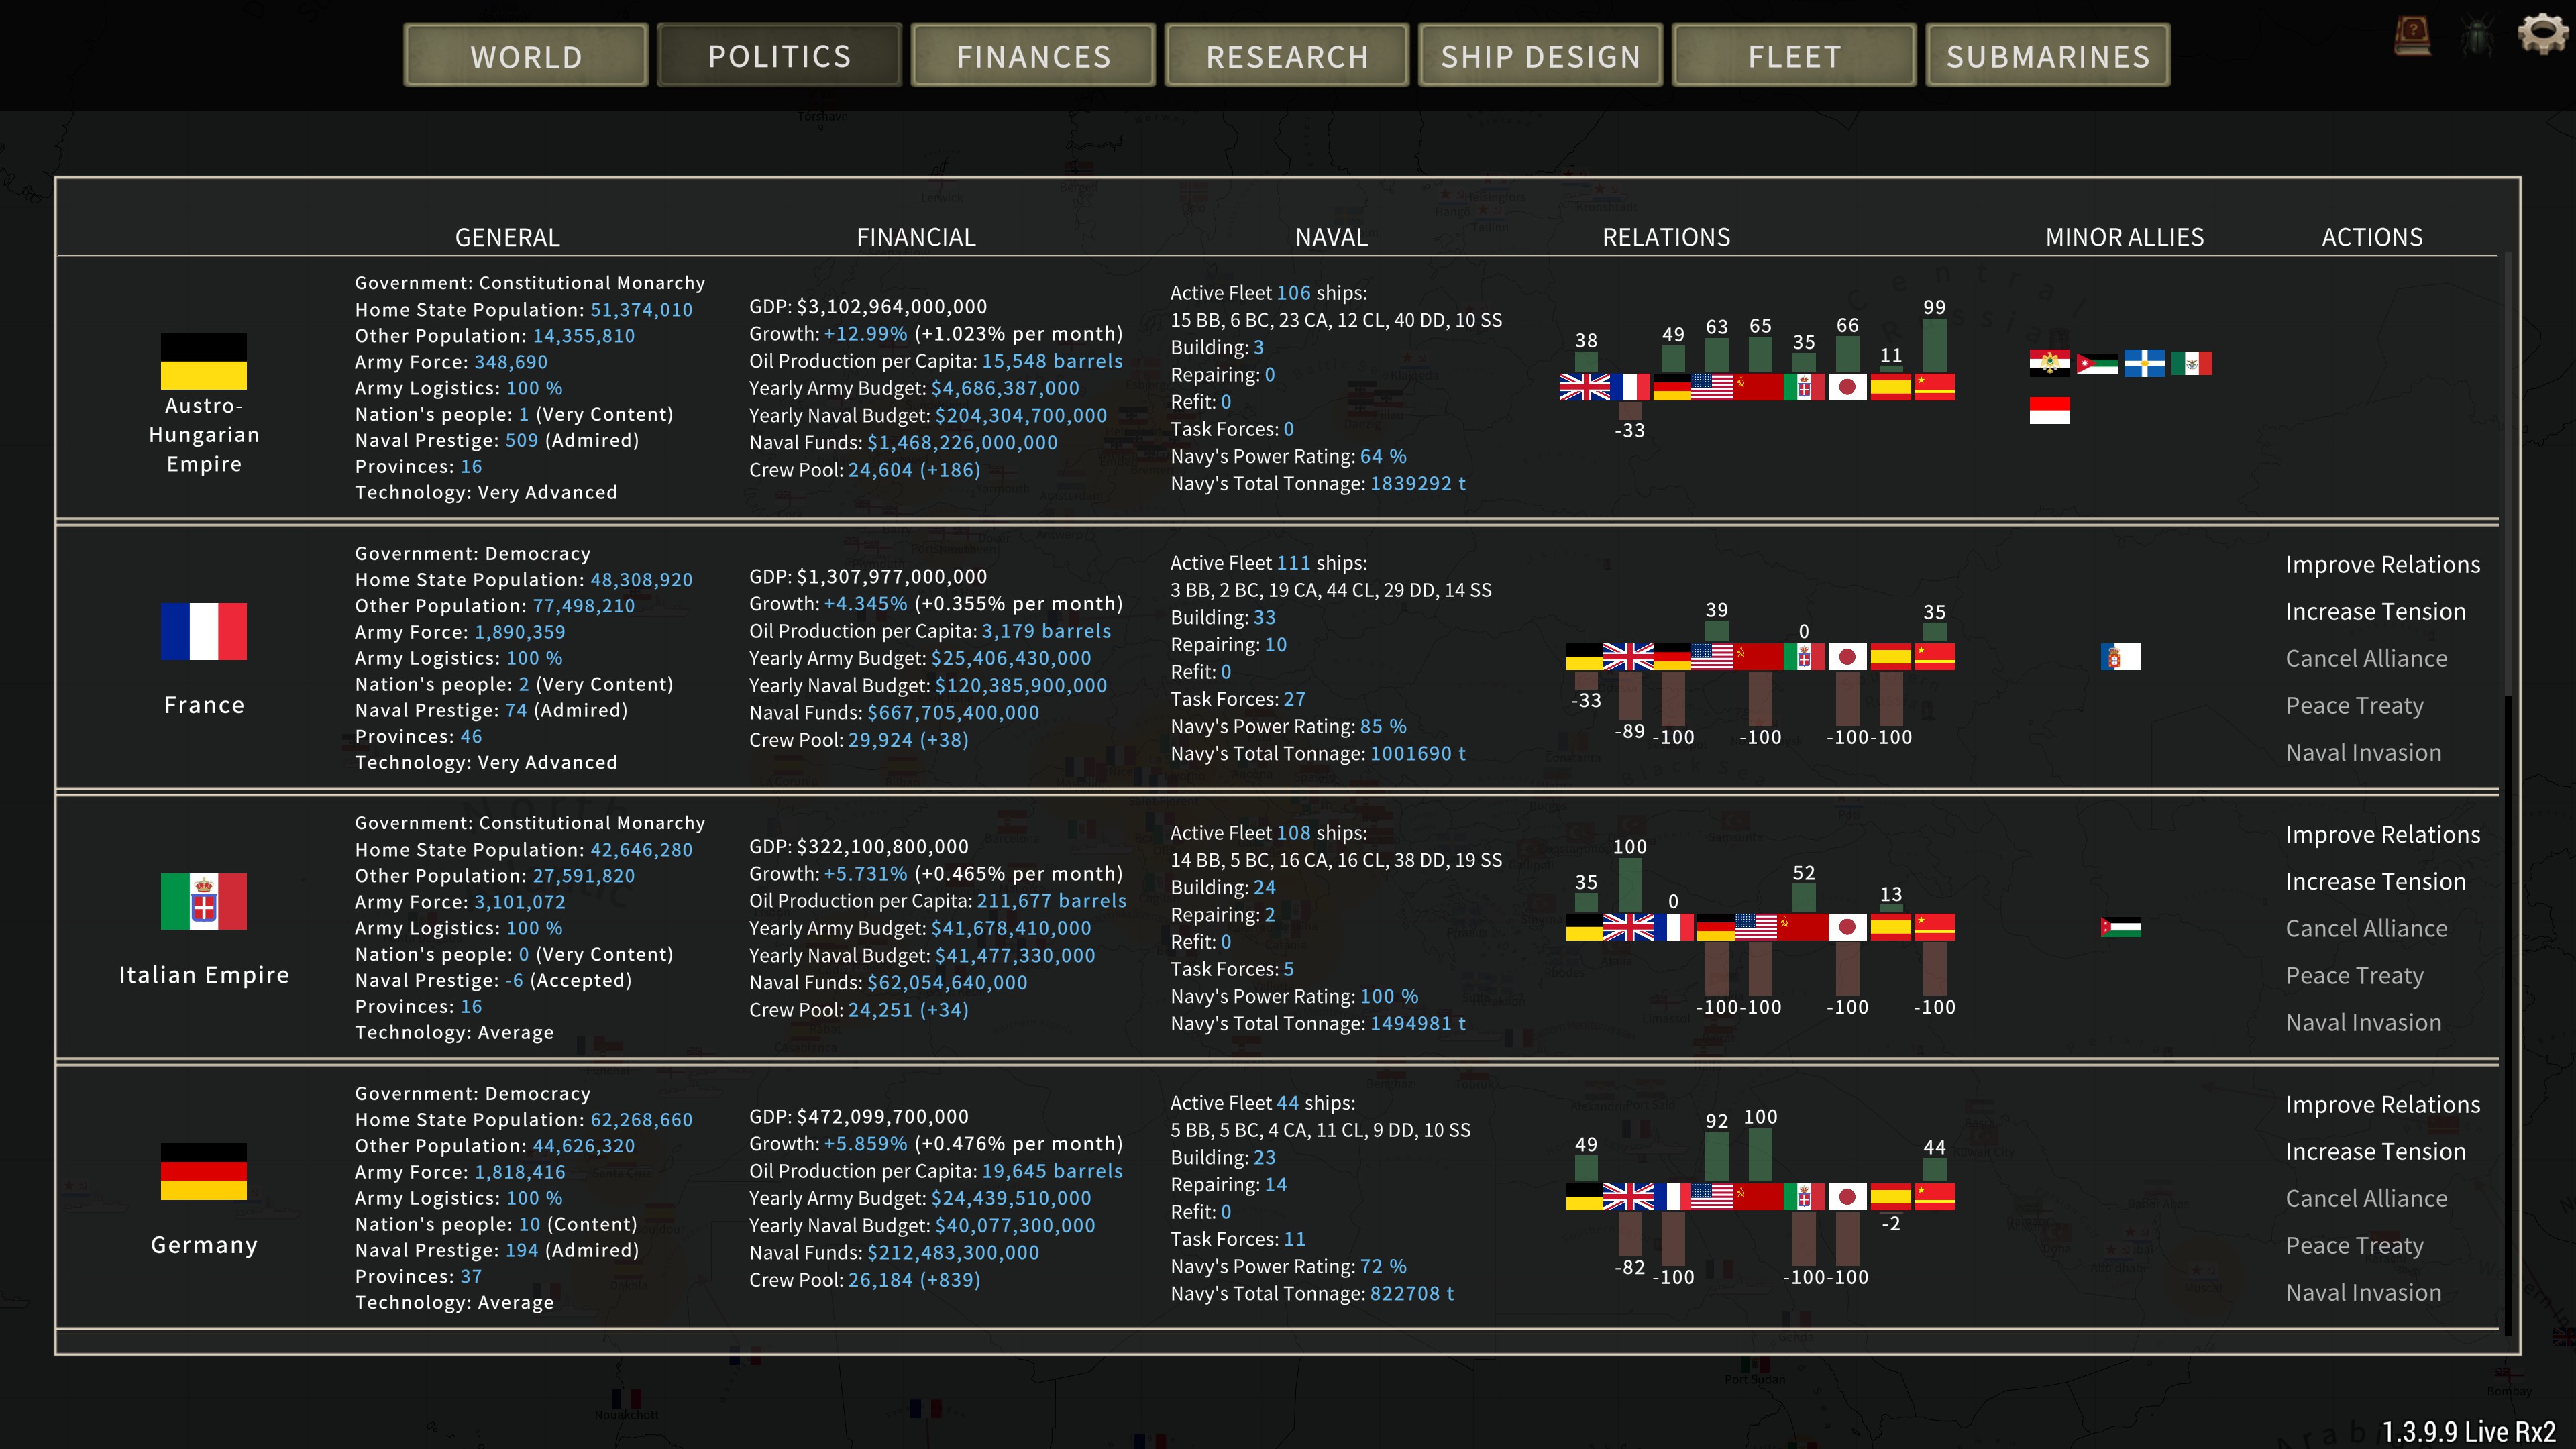Click Indonesia flag in Austro-Hungarian minor allies
The height and width of the screenshot is (1449, 2576).
click(x=2049, y=410)
